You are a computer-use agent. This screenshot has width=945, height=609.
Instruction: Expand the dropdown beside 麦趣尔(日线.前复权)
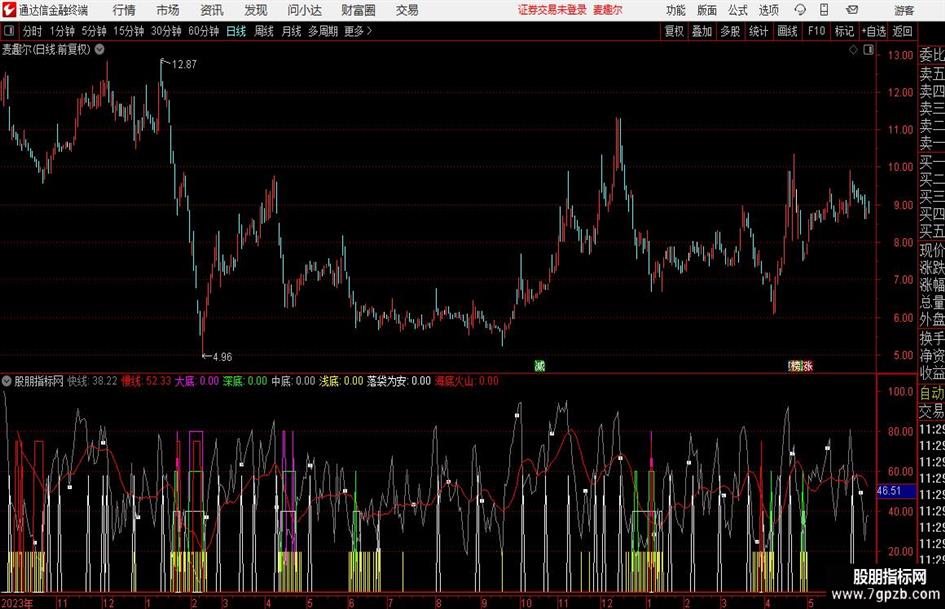99,49
